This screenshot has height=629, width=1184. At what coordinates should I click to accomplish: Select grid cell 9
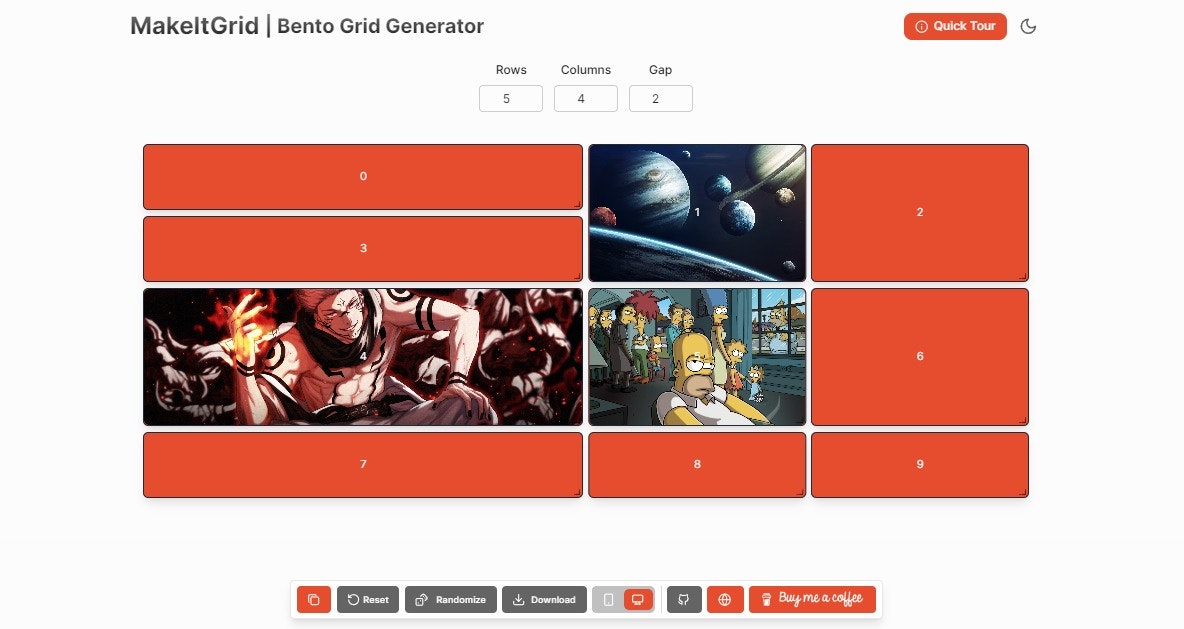click(920, 464)
